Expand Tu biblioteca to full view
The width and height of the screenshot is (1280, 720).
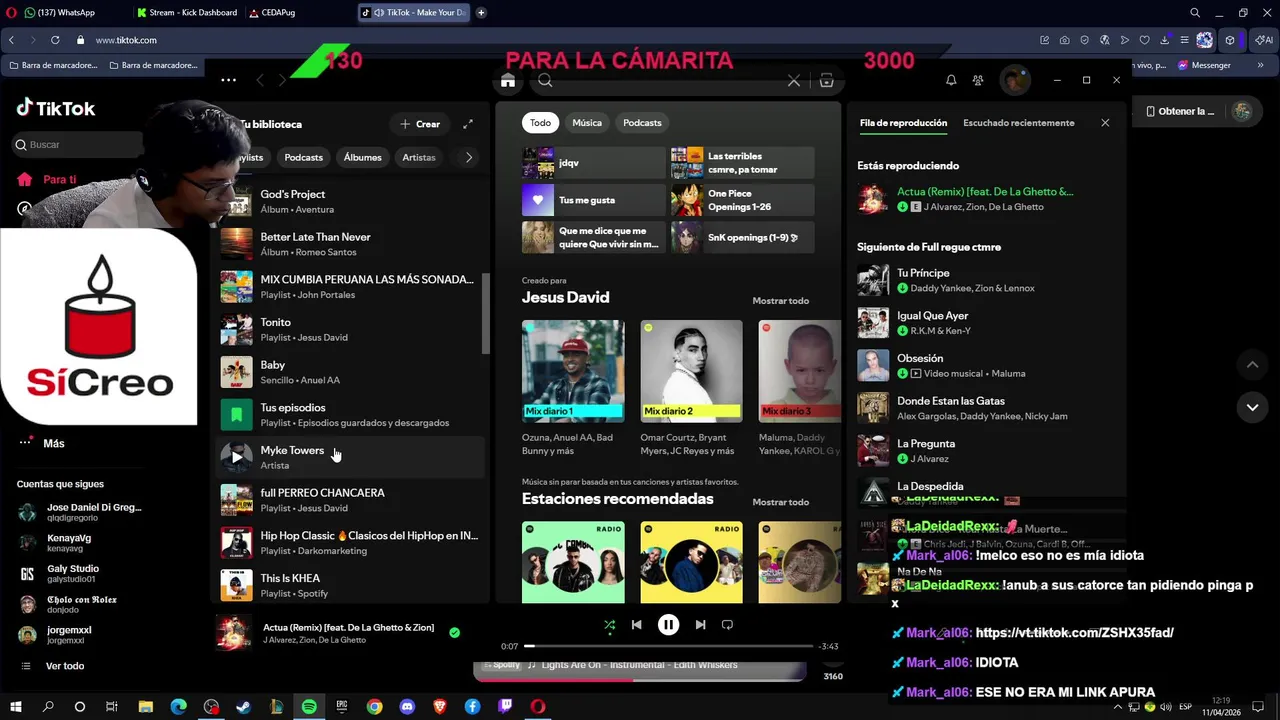point(468,124)
